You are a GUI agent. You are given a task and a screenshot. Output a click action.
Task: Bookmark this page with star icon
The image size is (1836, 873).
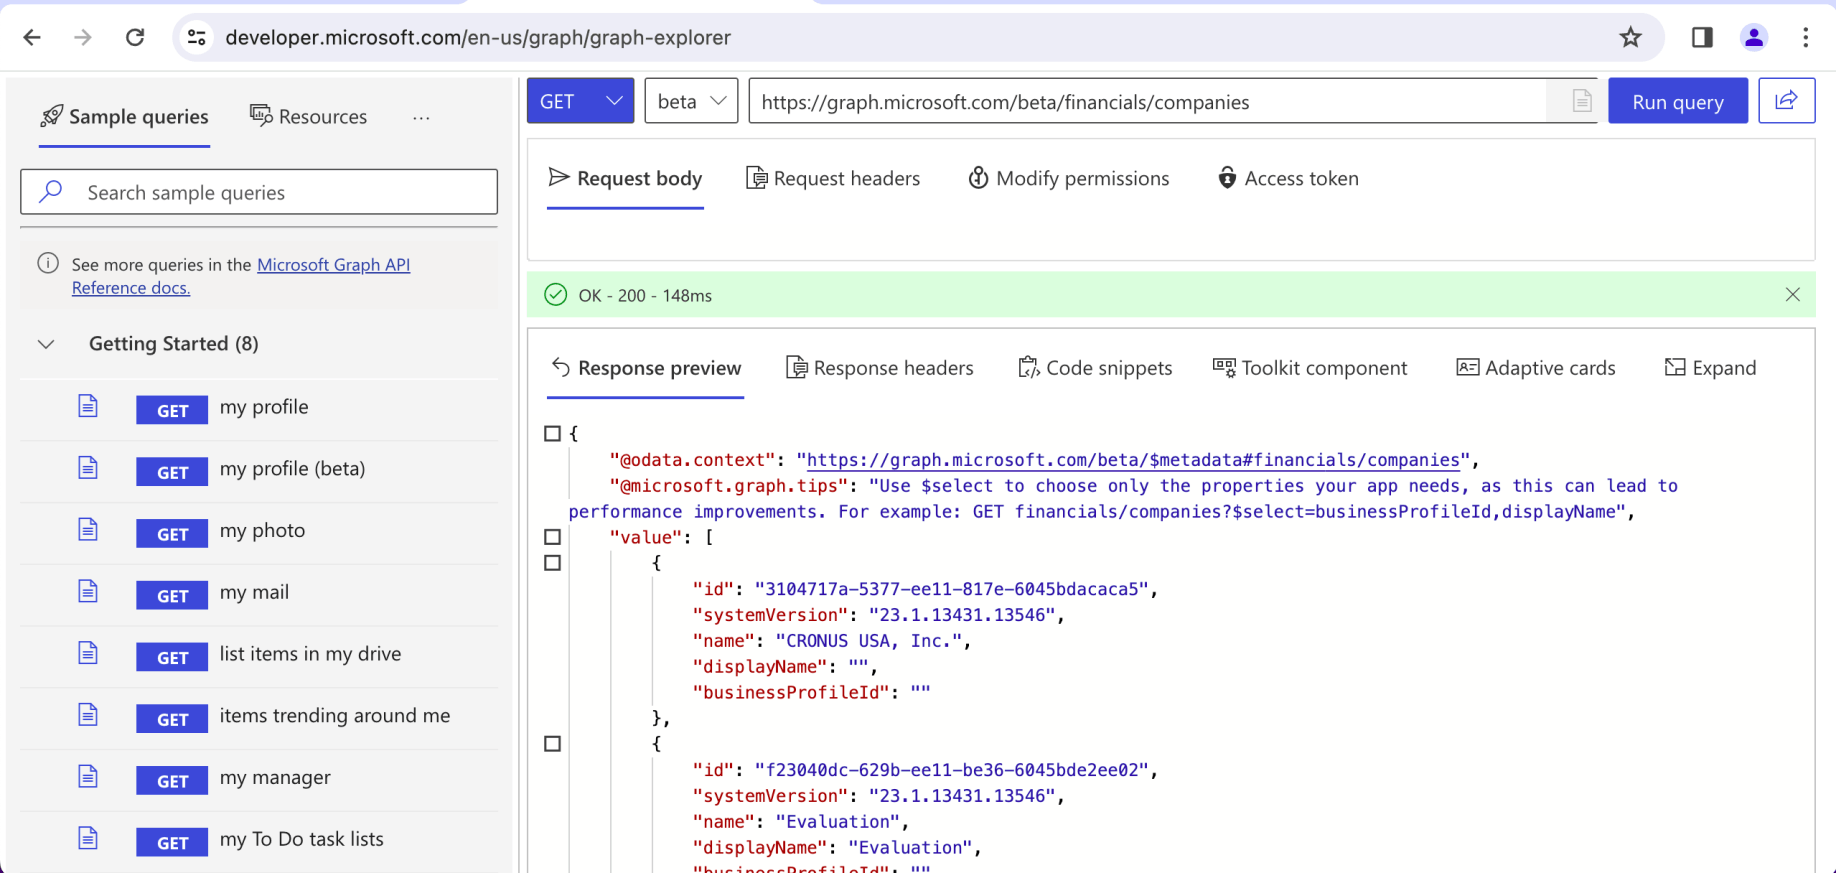[x=1630, y=38]
